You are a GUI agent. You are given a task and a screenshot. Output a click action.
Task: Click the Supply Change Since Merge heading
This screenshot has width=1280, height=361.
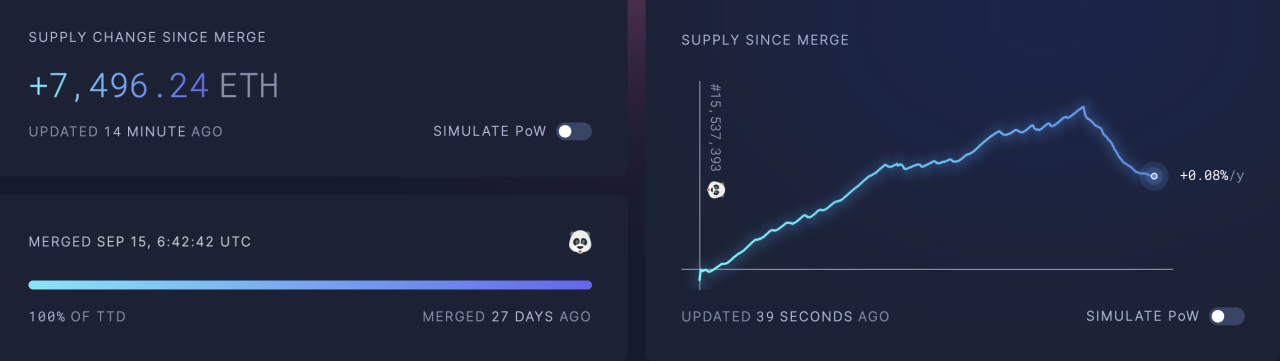pyautogui.click(x=147, y=37)
